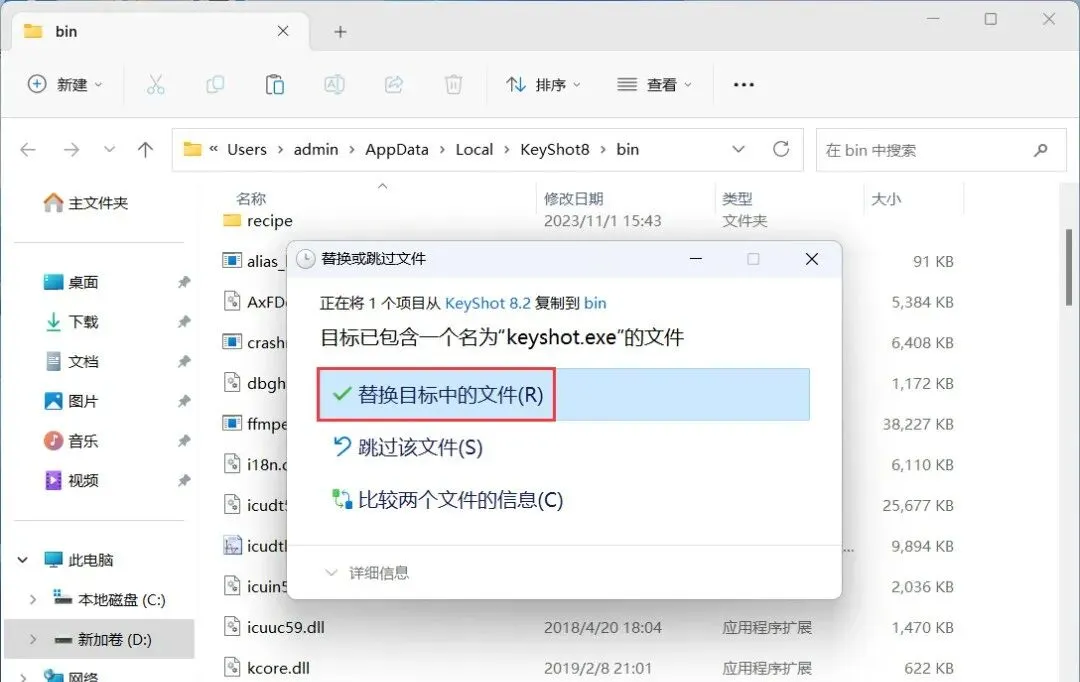Click Users in the address path
This screenshot has height=682, width=1080.
pos(247,149)
